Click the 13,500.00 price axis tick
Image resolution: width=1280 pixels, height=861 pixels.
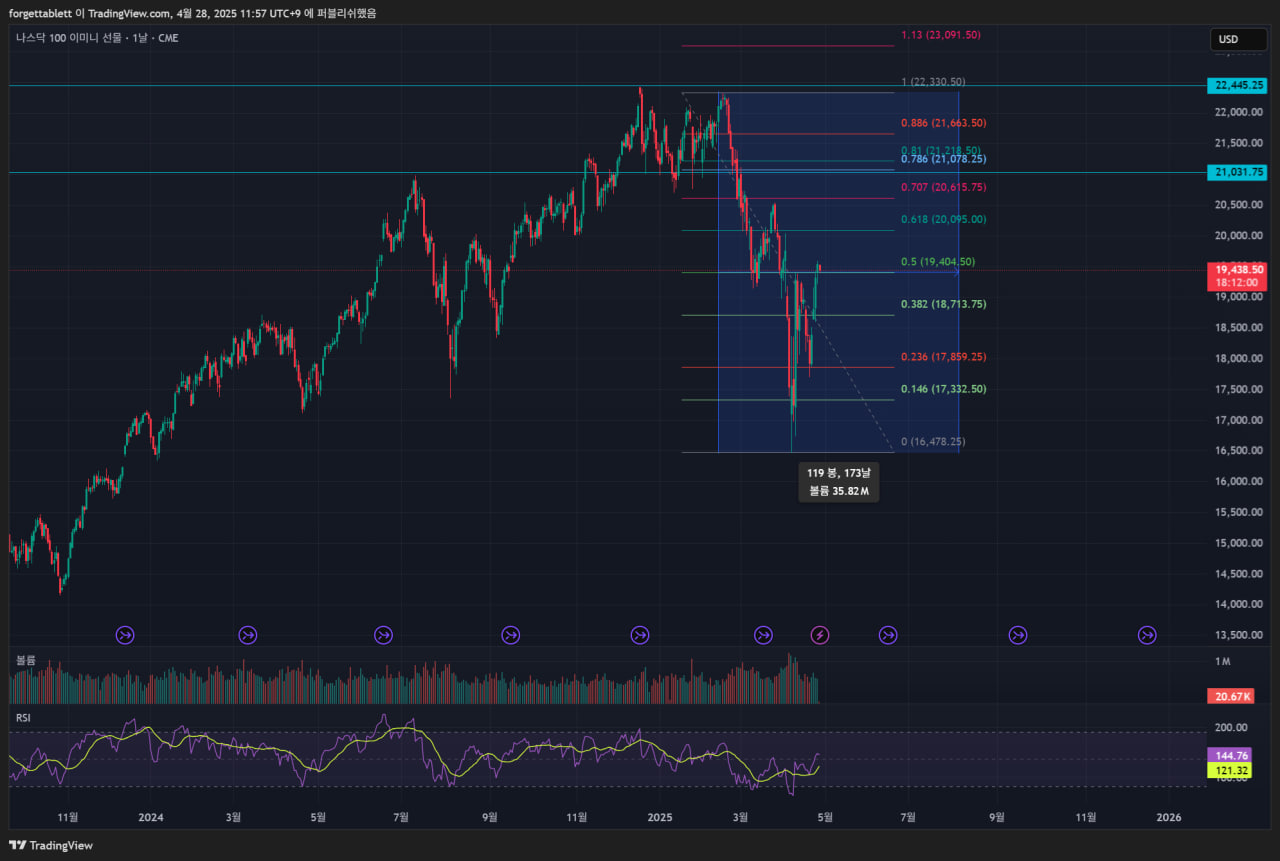(1238, 635)
